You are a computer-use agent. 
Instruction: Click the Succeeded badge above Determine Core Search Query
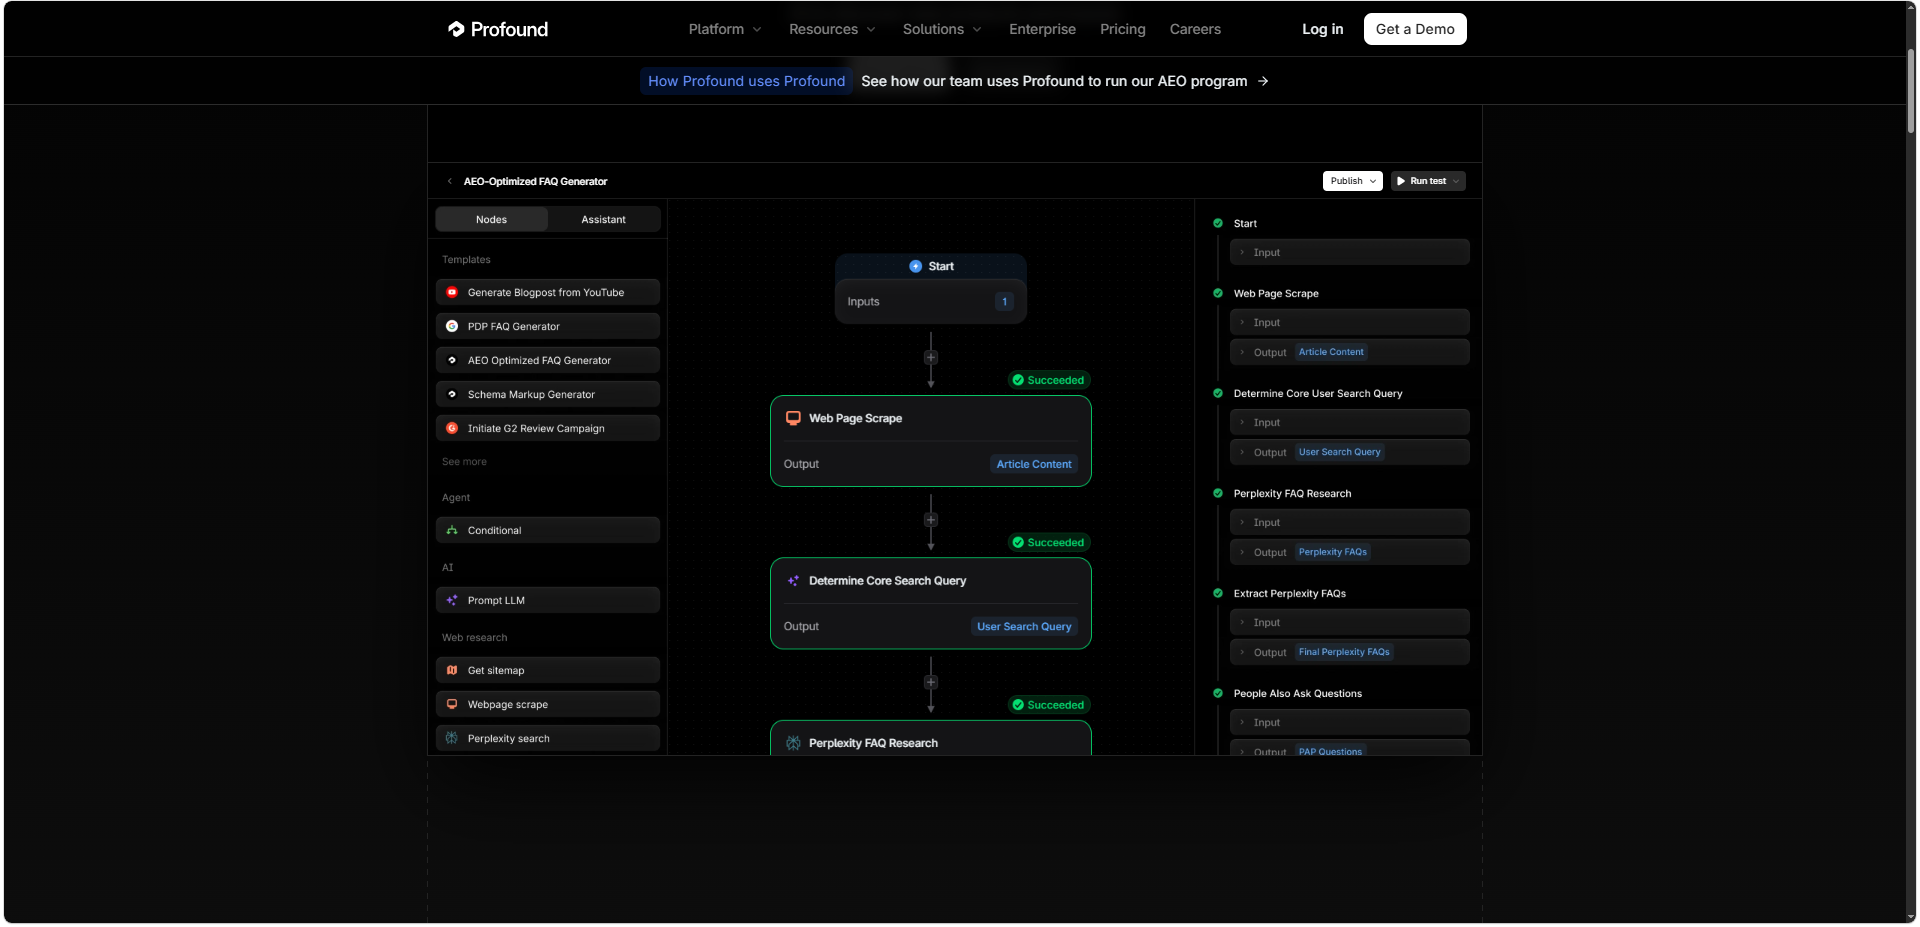pyautogui.click(x=1048, y=542)
